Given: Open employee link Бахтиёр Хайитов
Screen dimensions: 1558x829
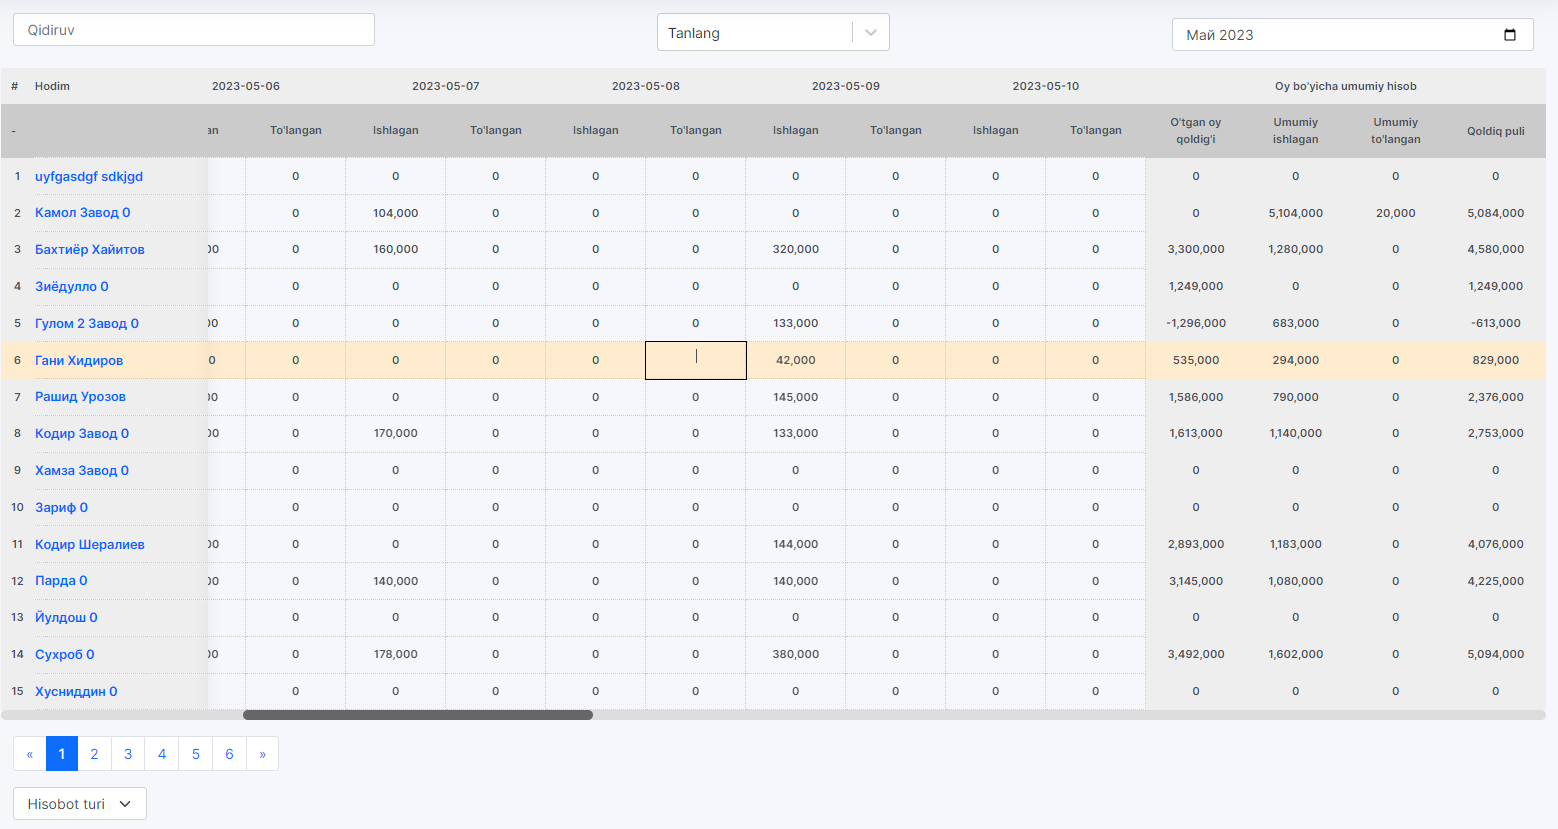Looking at the screenshot, I should click(x=90, y=249).
